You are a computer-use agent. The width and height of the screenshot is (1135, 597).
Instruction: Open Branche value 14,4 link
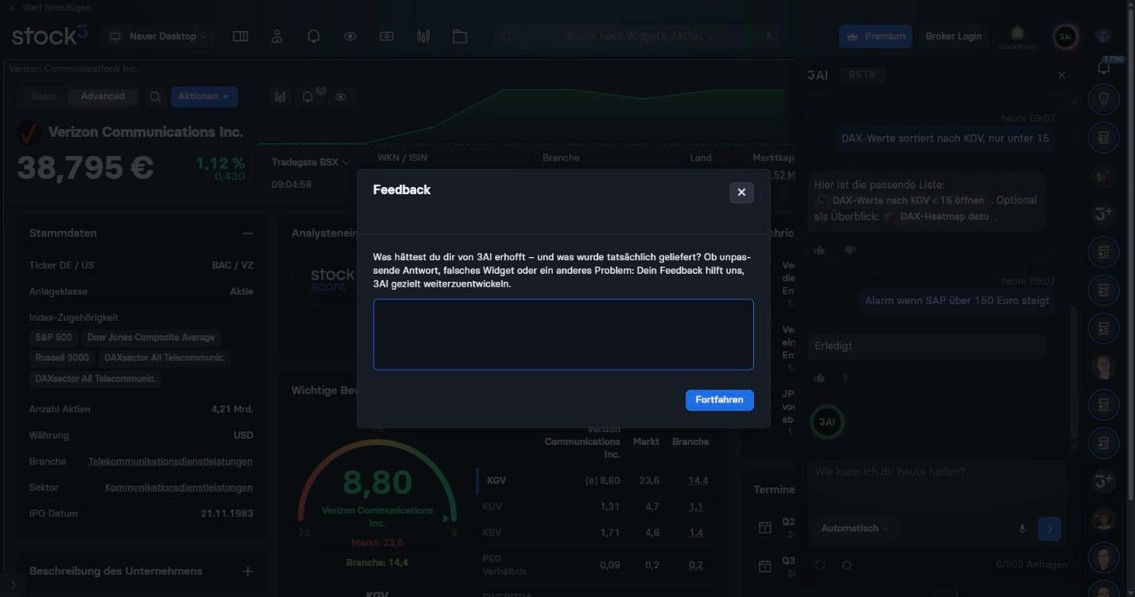tap(698, 480)
